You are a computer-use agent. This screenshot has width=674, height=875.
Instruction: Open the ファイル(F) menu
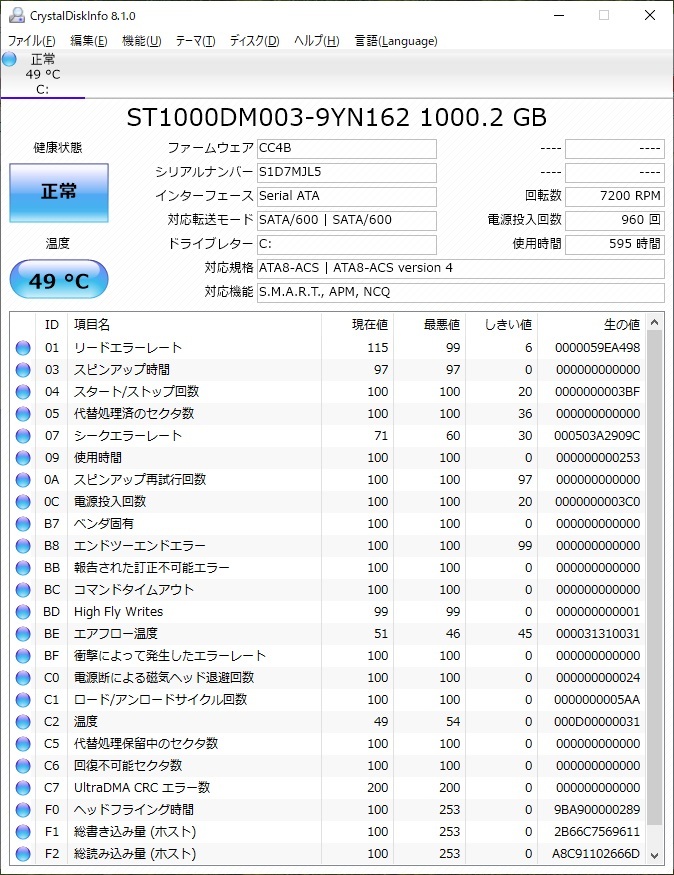[31, 41]
